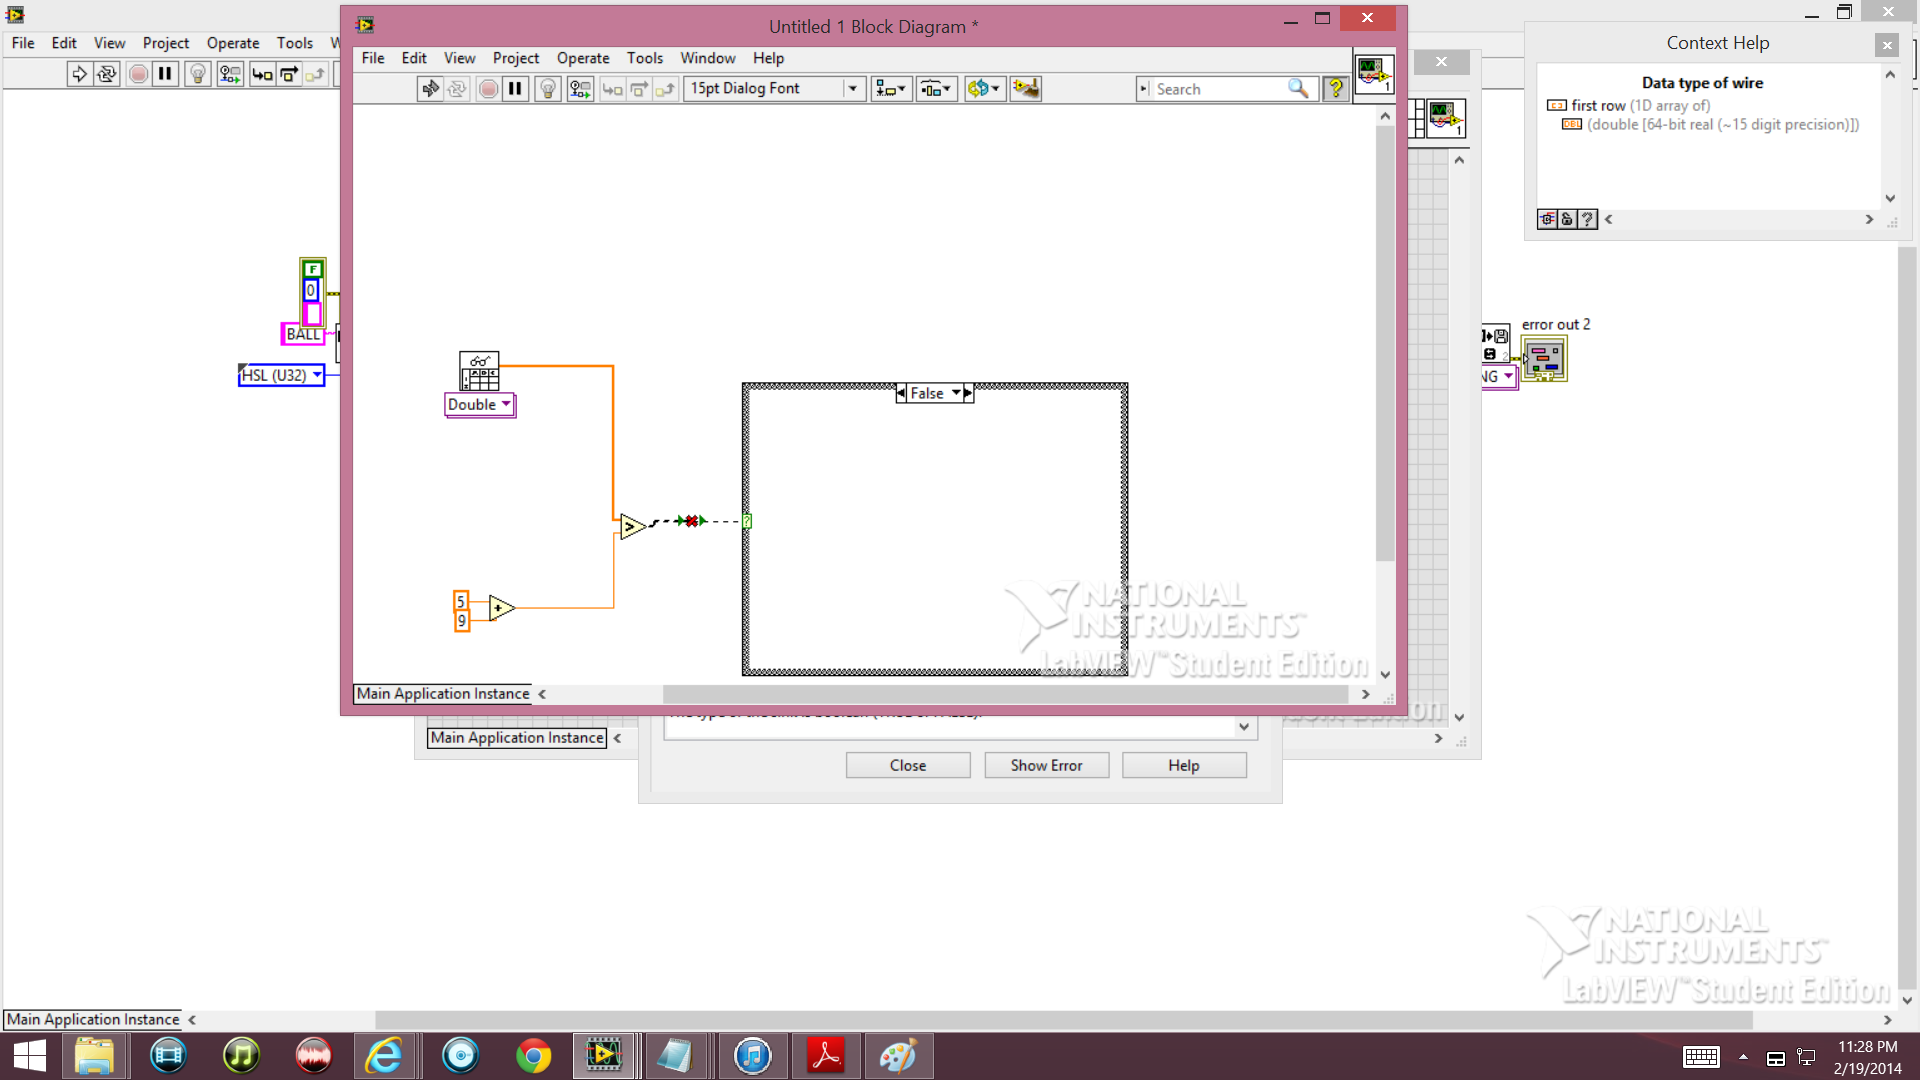This screenshot has height=1080, width=1920.
Task: Toggle Highlight Execution light bulb in Untitled 1
Action: pos(548,89)
